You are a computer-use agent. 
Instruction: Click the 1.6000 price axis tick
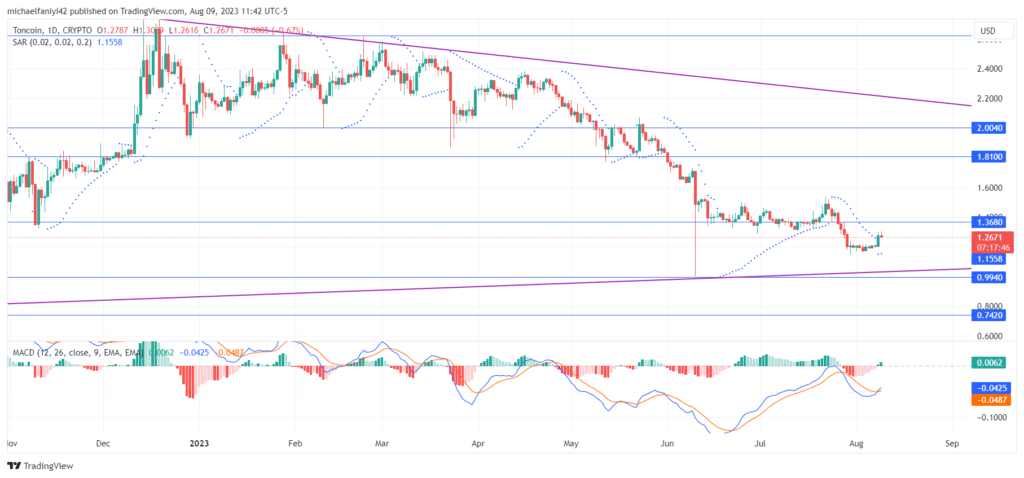(989, 188)
